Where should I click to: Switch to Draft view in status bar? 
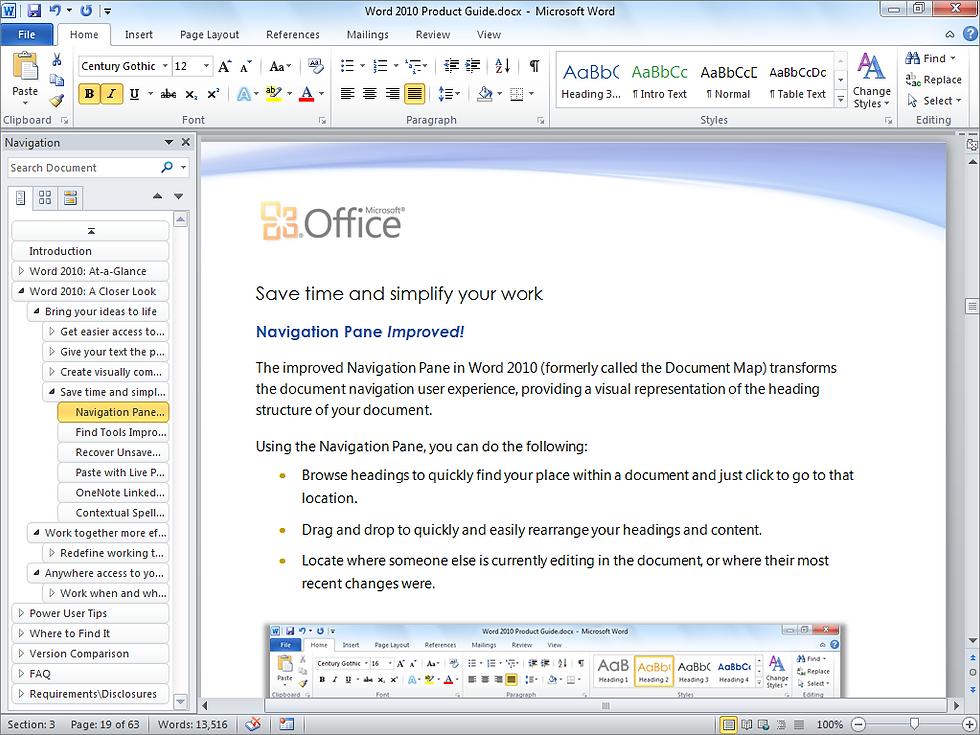coord(799,724)
